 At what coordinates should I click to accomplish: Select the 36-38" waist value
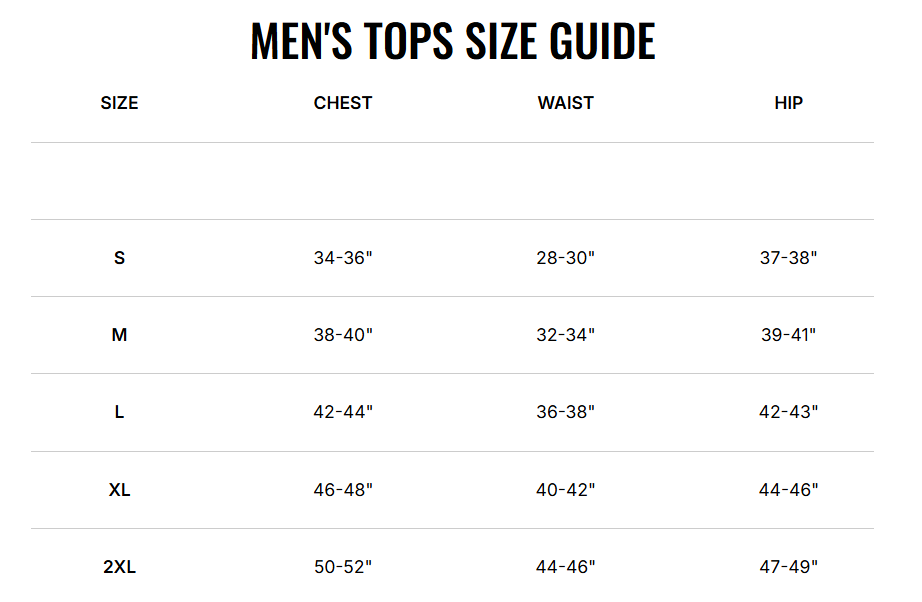tap(565, 412)
